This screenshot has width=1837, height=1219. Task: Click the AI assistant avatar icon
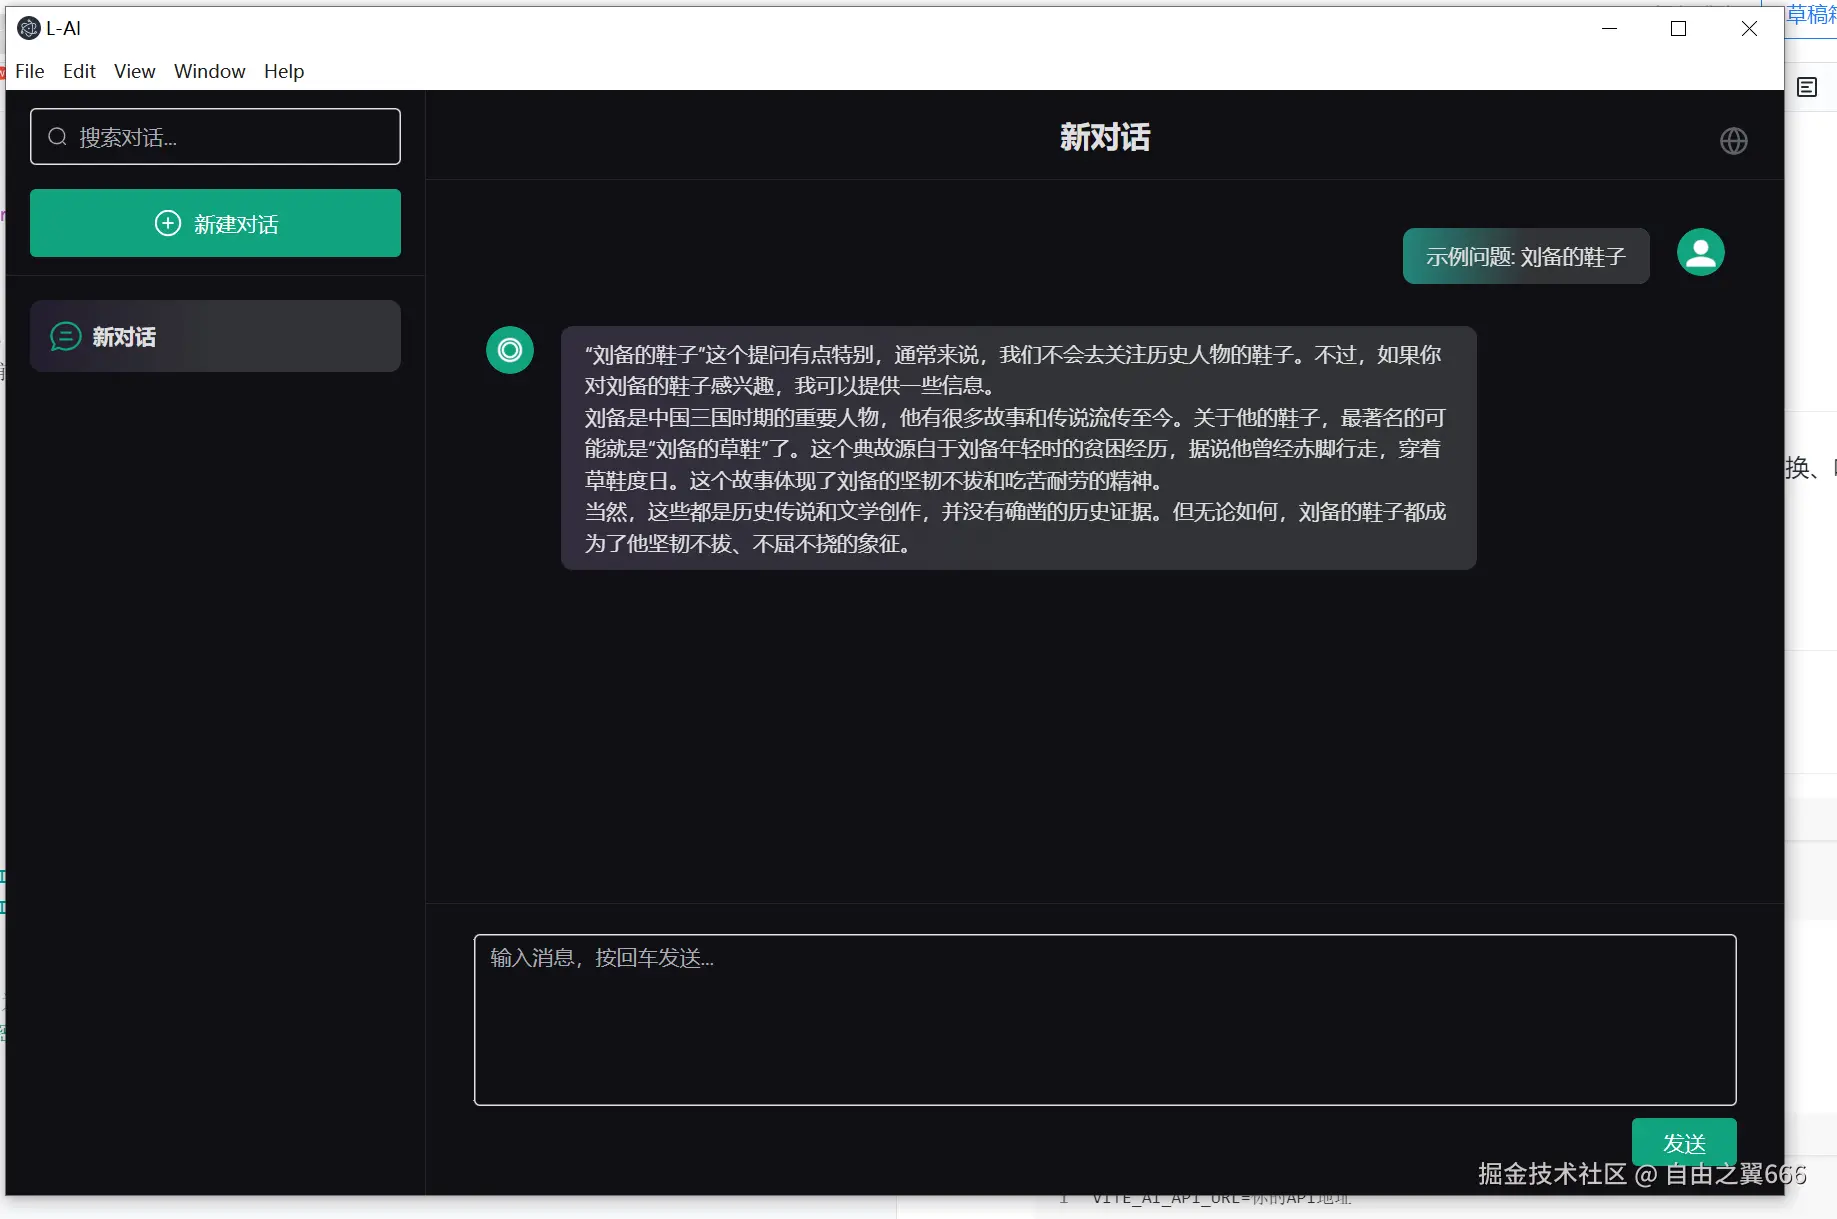510,350
